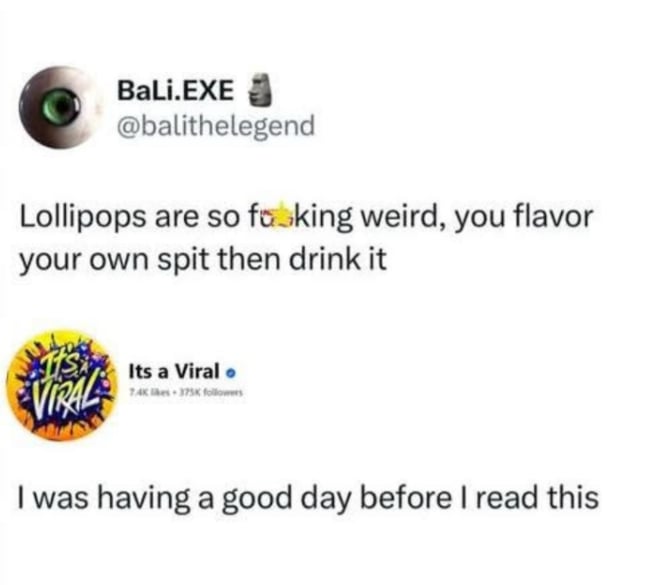
Task: Open the Its a Viral logo
Action: [61, 385]
